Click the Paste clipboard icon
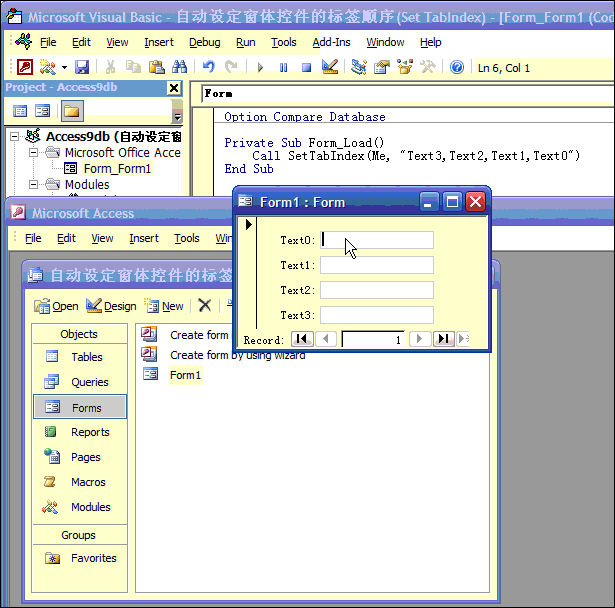Screen dimensions: 615x608 (x=156, y=67)
